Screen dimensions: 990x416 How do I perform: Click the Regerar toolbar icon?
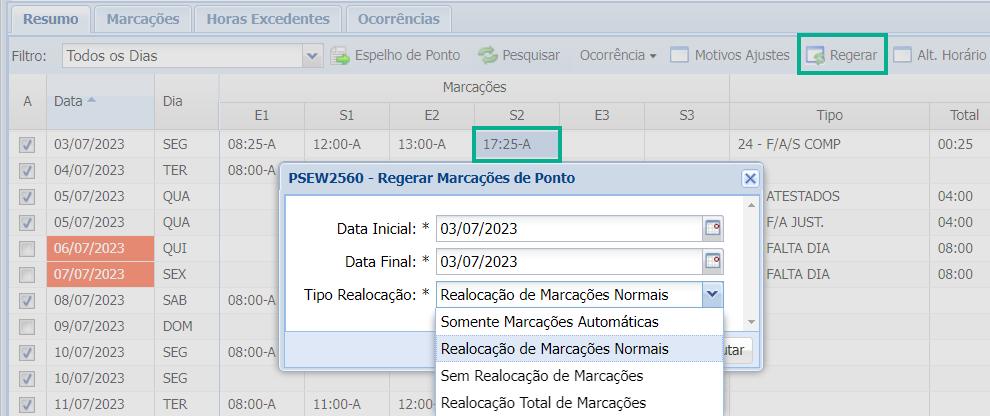(815, 56)
